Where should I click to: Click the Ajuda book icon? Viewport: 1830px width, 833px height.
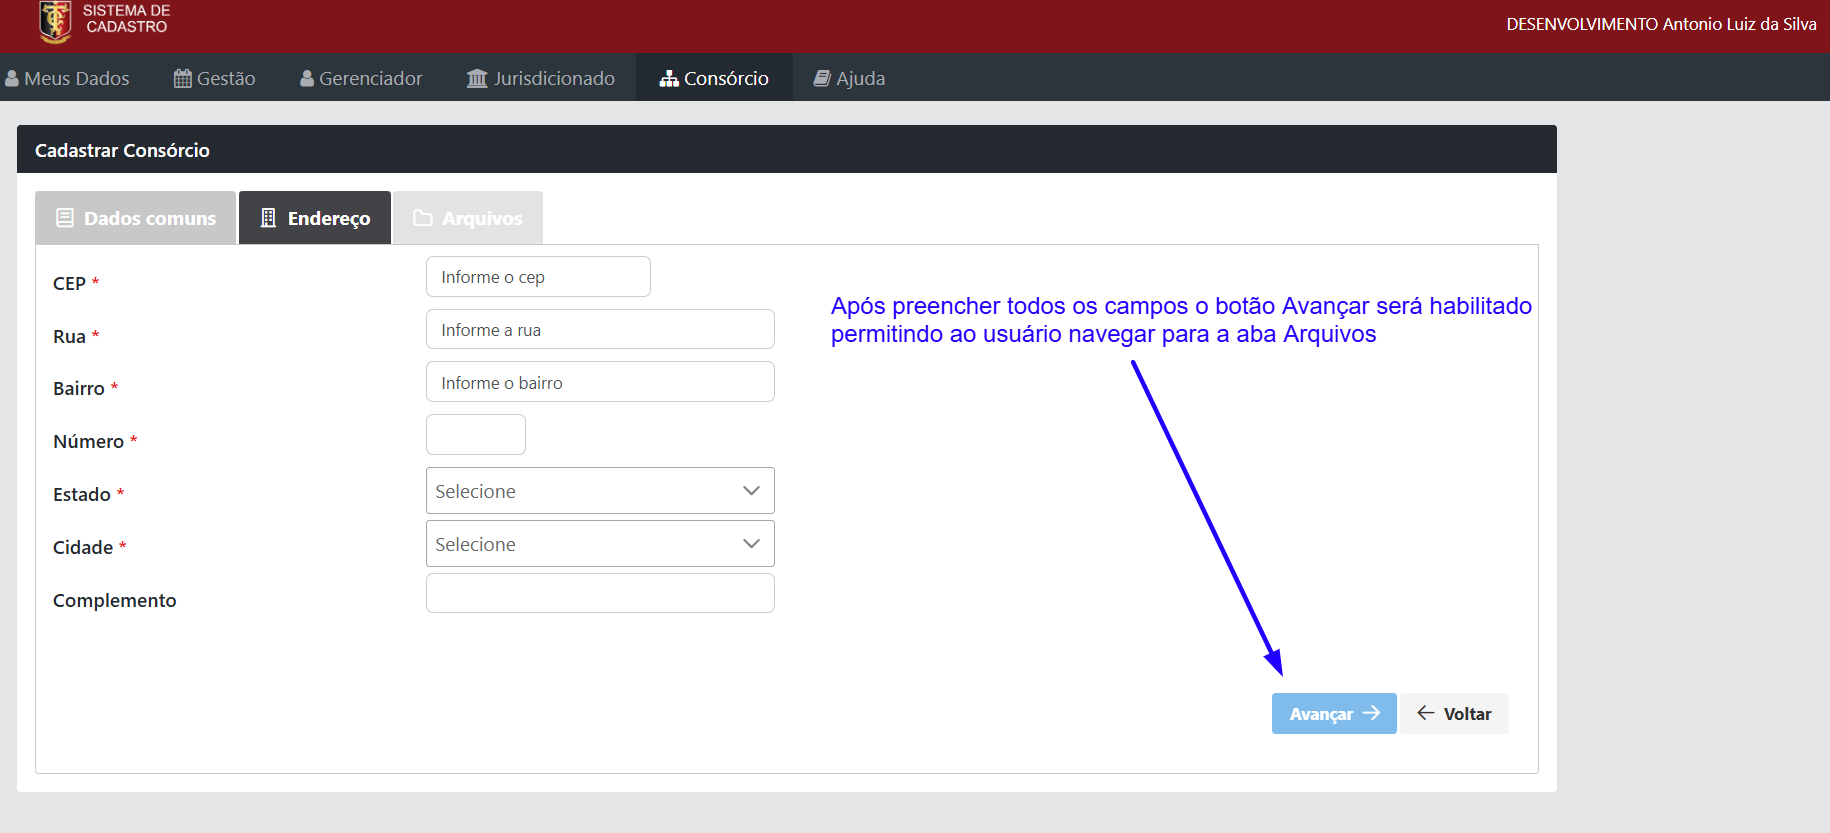pyautogui.click(x=822, y=78)
